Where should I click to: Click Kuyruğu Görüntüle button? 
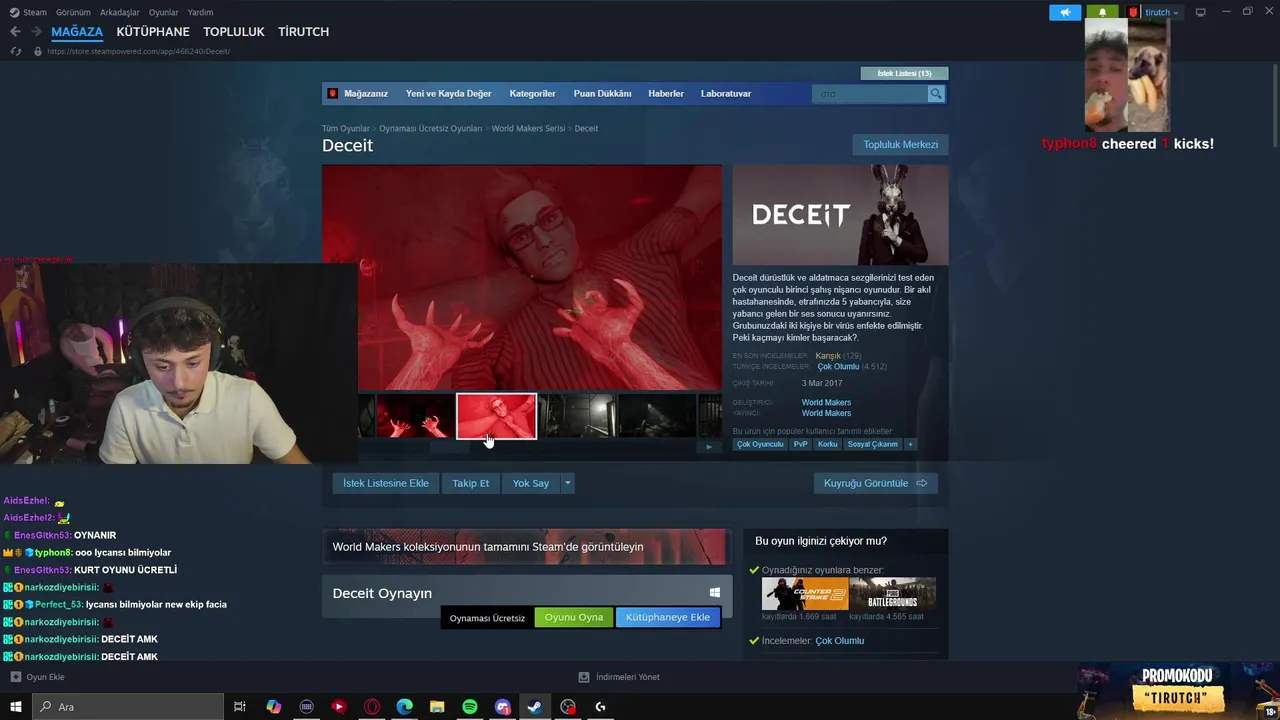tap(876, 483)
